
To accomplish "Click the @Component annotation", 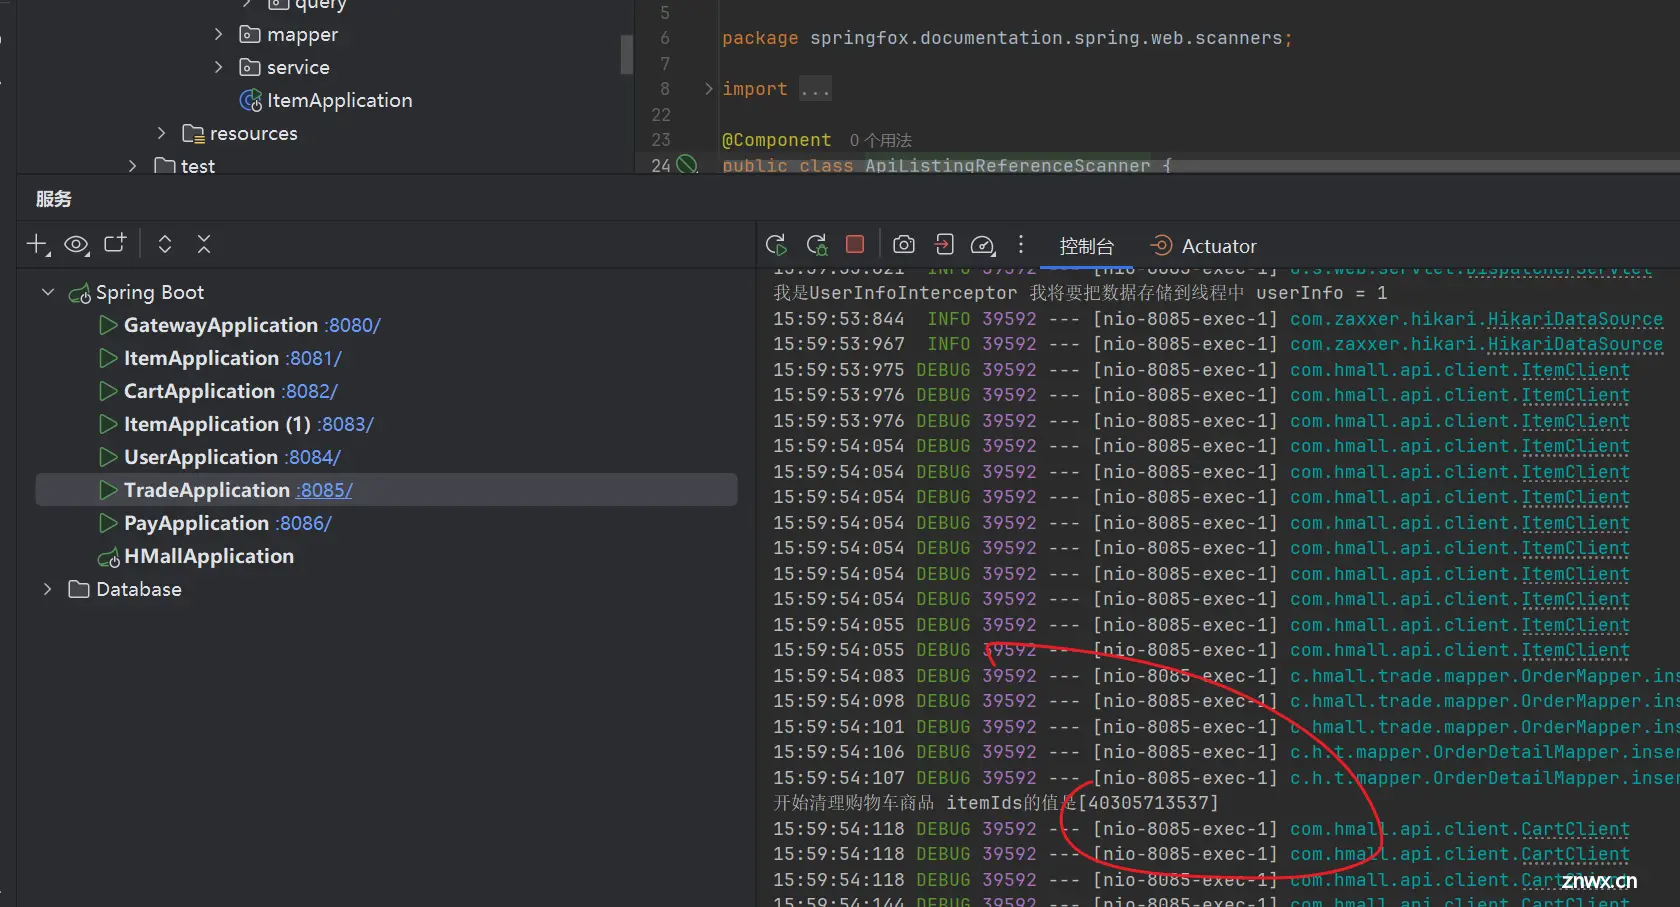I will pos(777,140).
